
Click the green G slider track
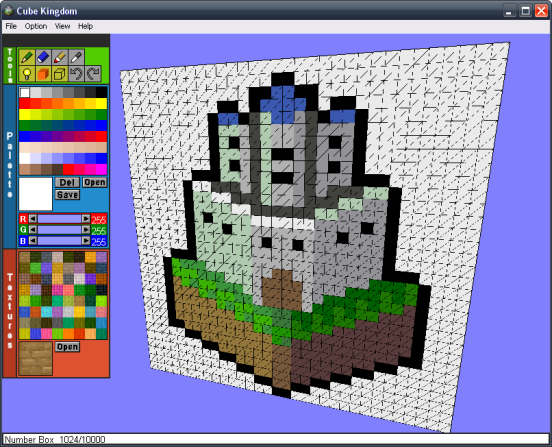(59, 230)
